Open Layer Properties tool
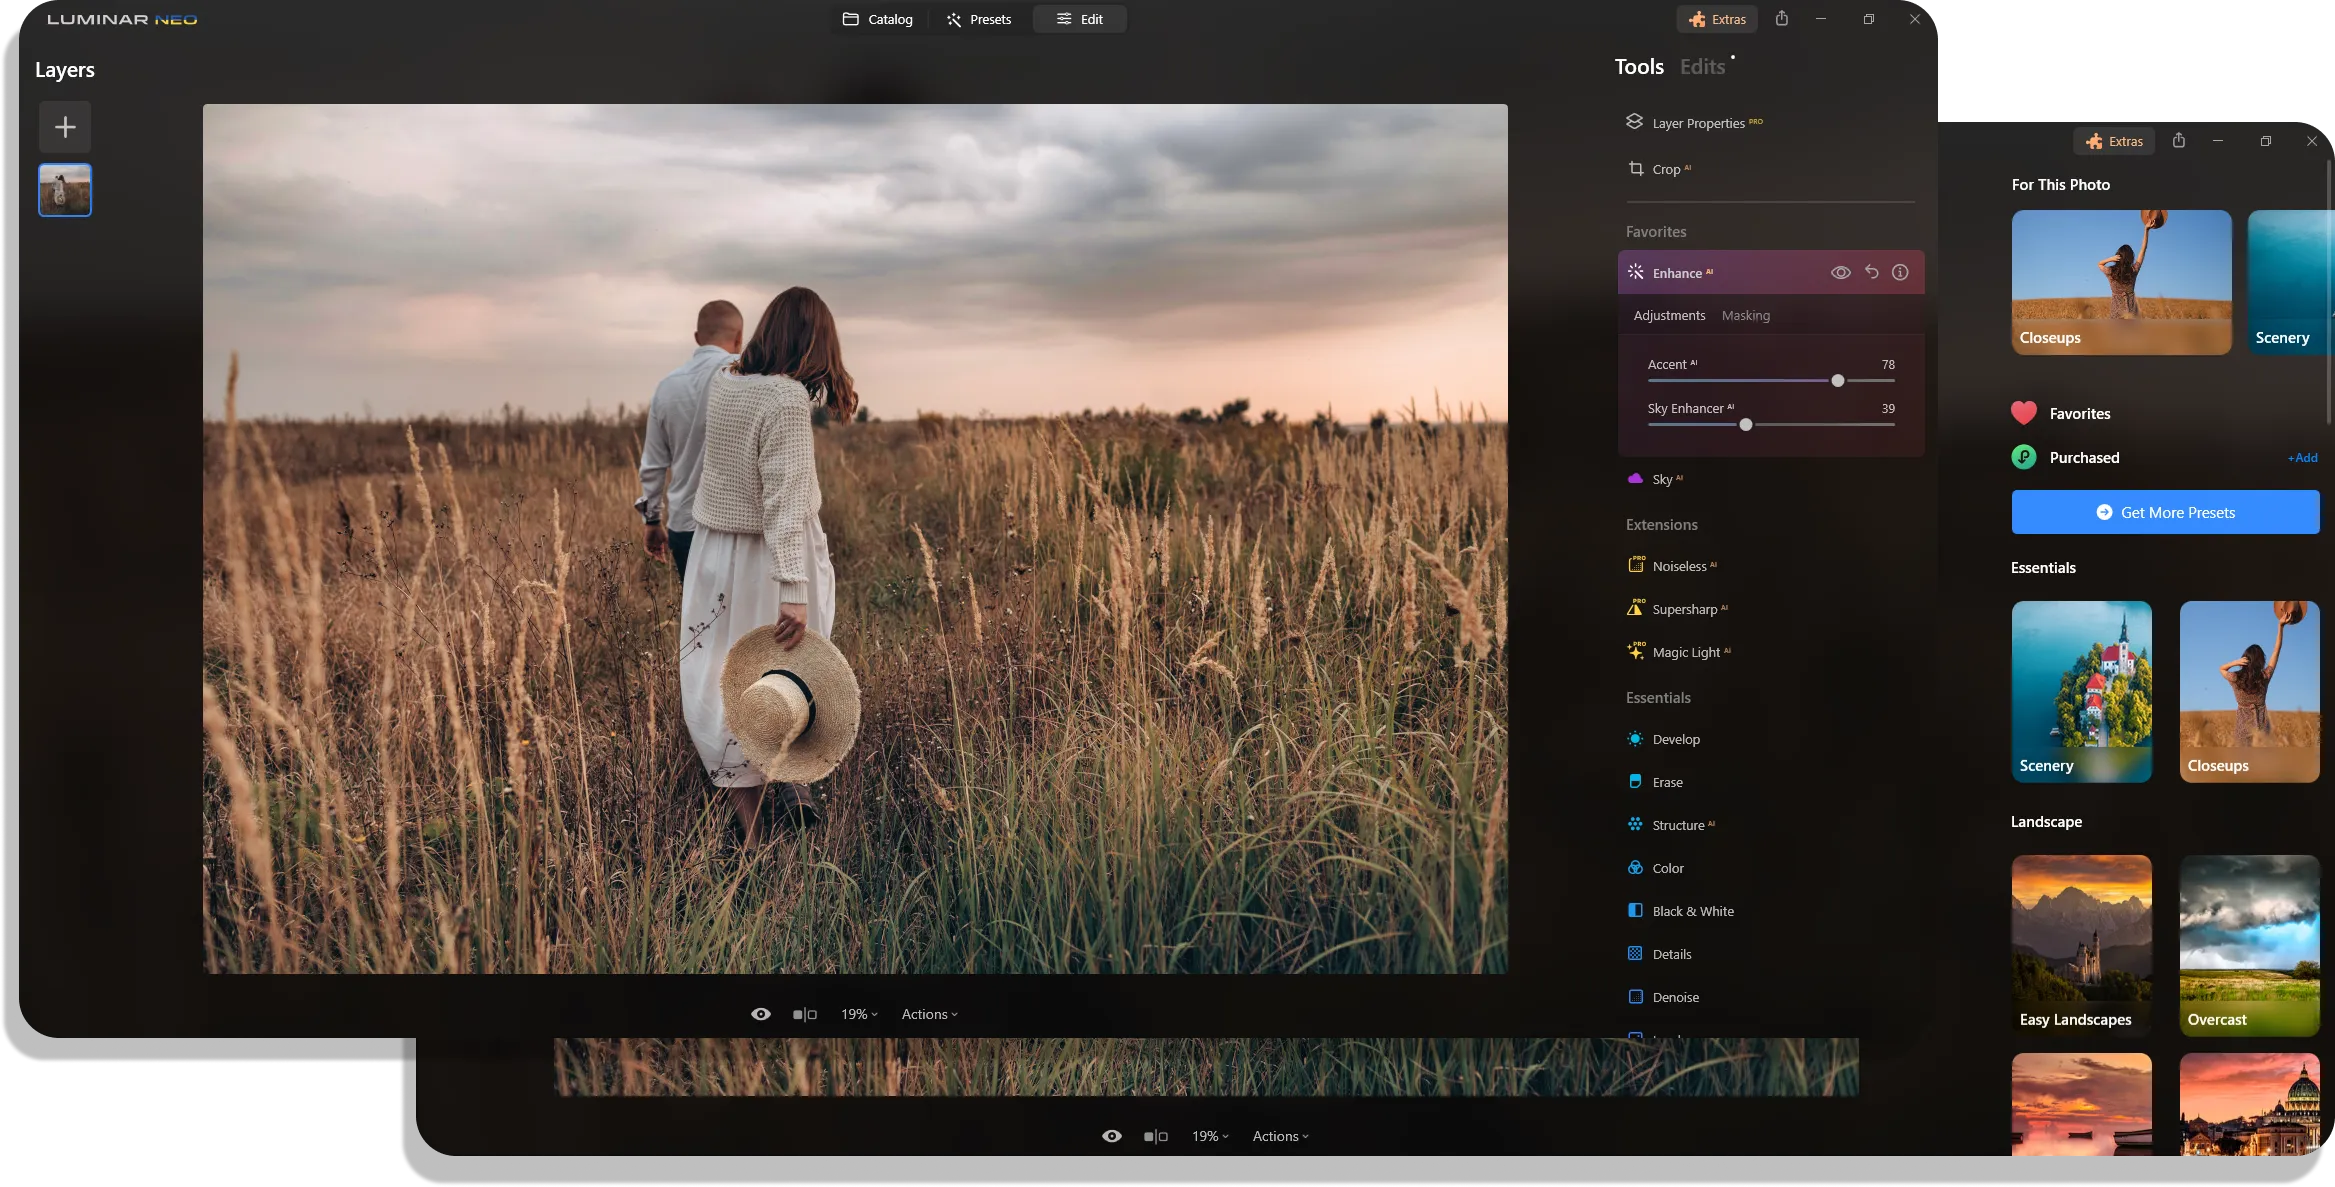2335x1187 pixels. (1697, 123)
